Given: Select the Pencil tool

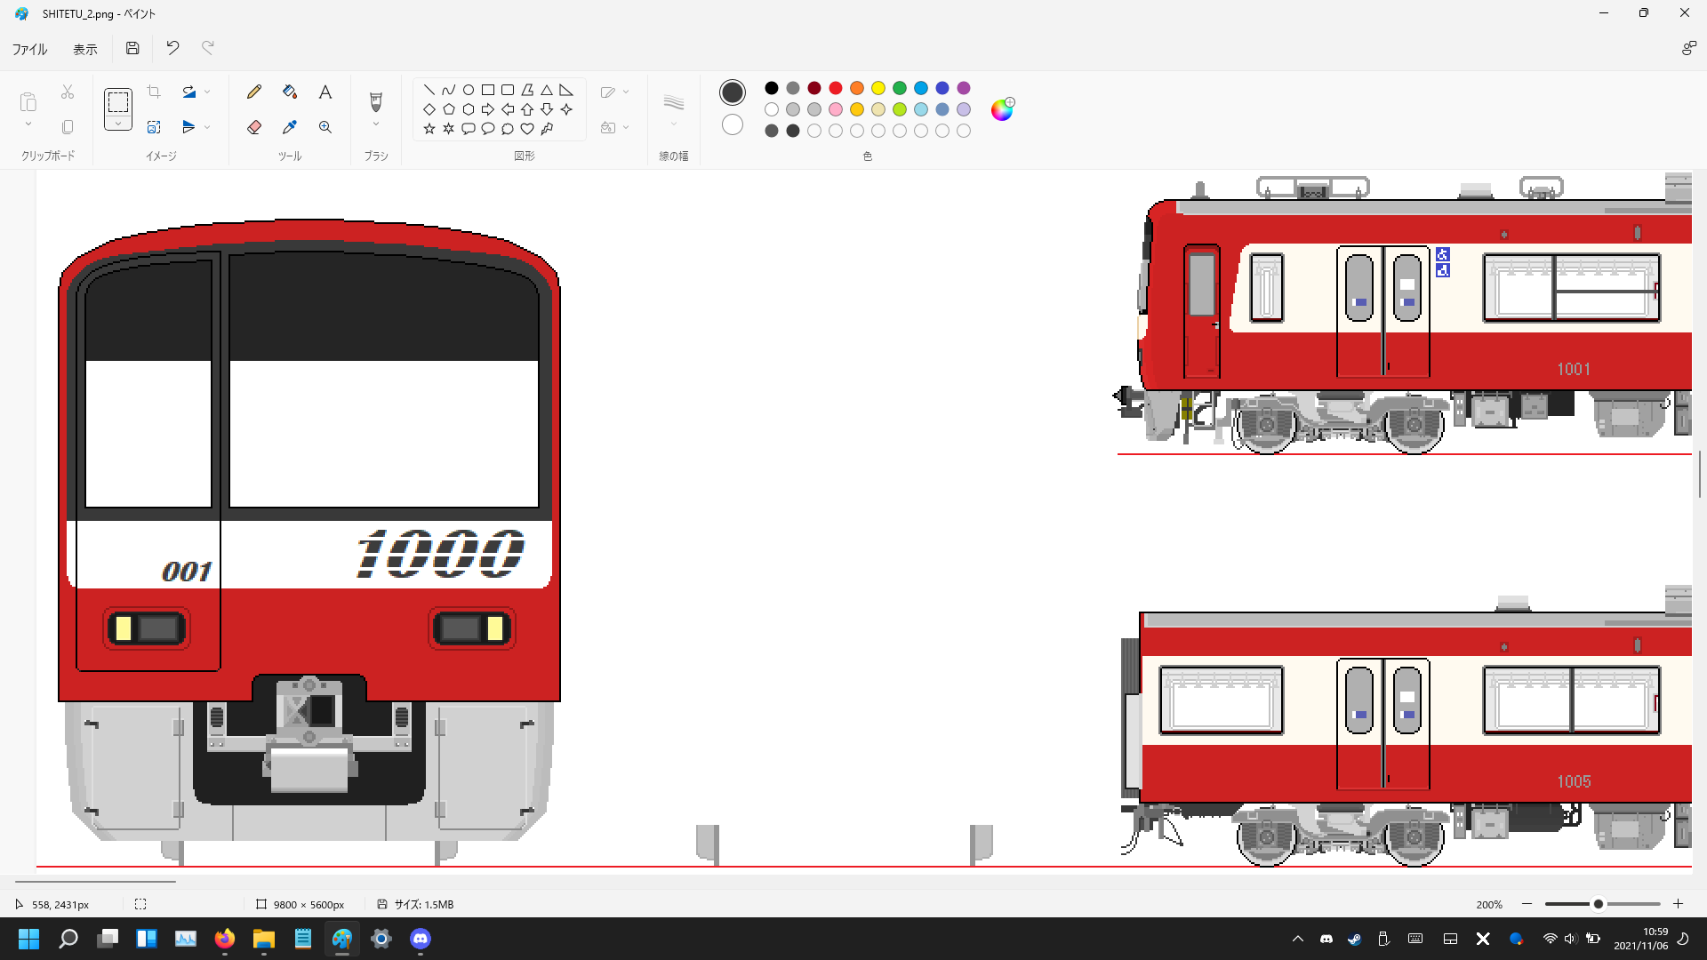Looking at the screenshot, I should click(254, 92).
